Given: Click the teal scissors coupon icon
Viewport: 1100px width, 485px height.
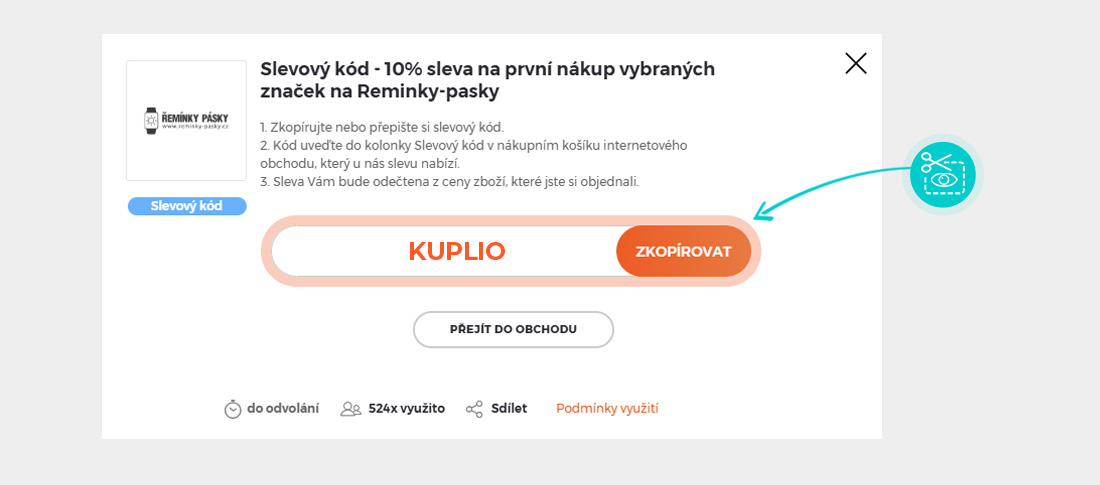Looking at the screenshot, I should pyautogui.click(x=942, y=174).
